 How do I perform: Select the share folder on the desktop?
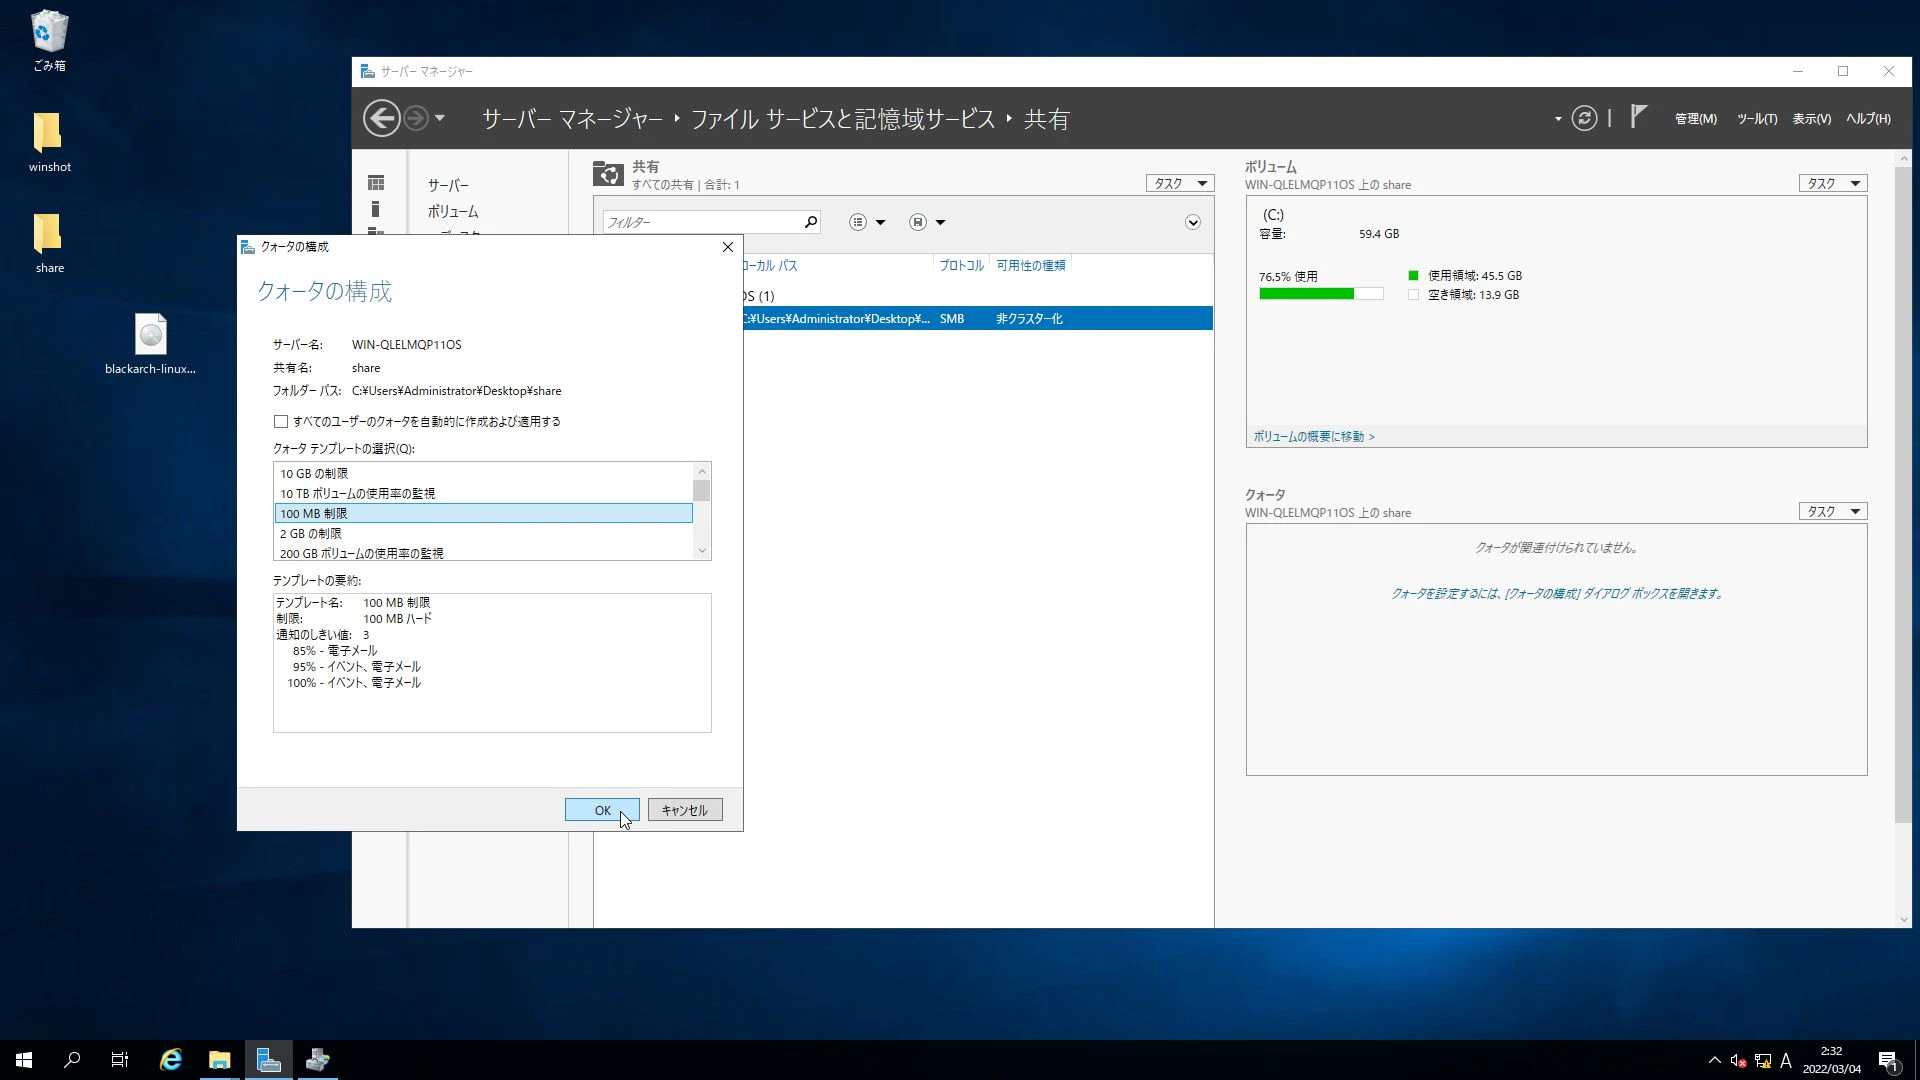(x=49, y=243)
